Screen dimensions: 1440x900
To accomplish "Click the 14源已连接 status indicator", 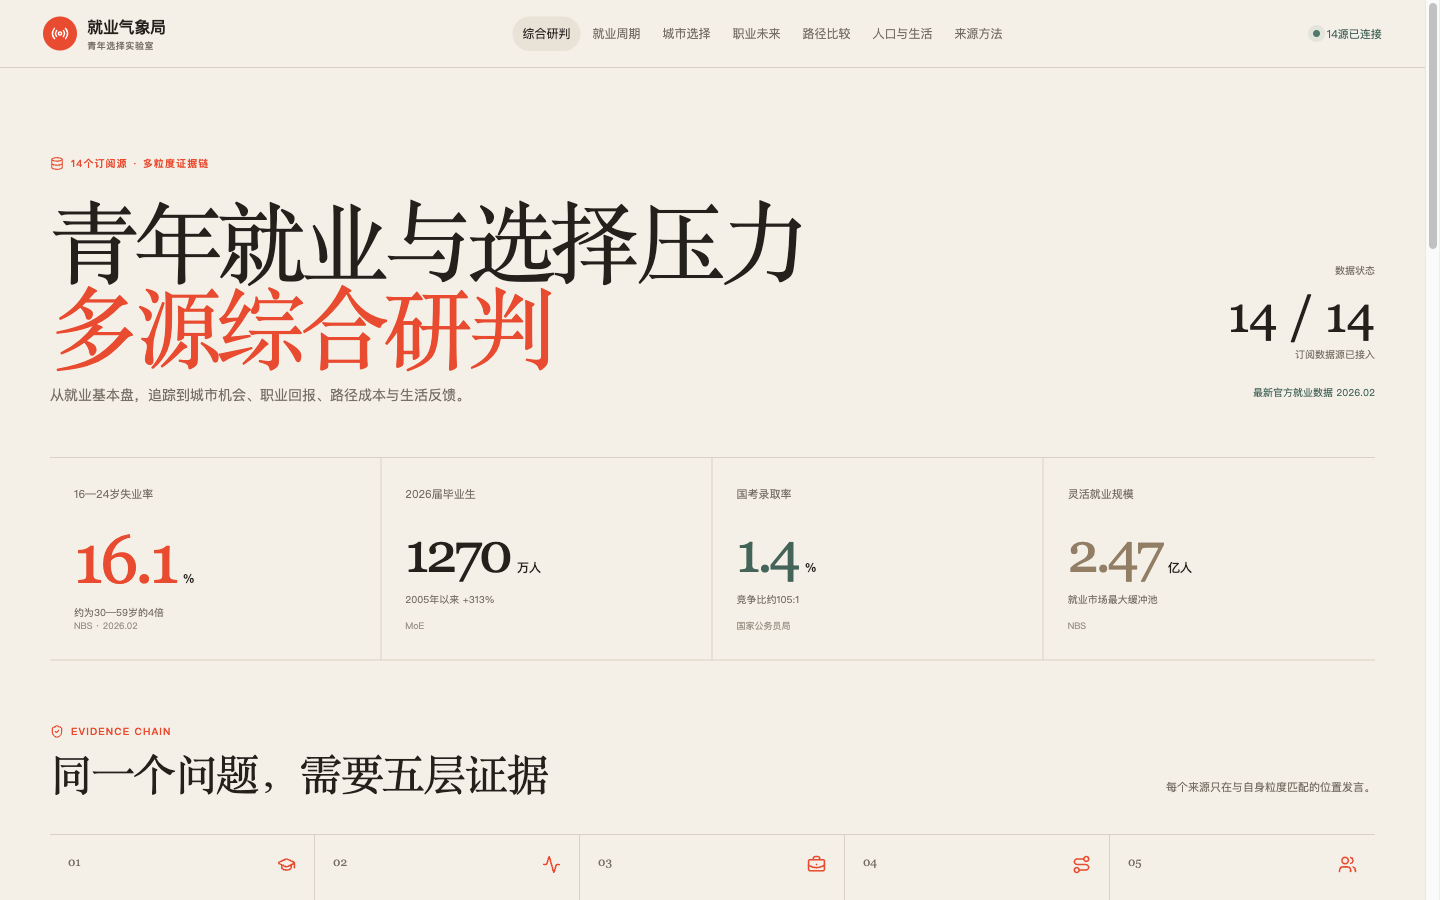I will tap(1346, 33).
